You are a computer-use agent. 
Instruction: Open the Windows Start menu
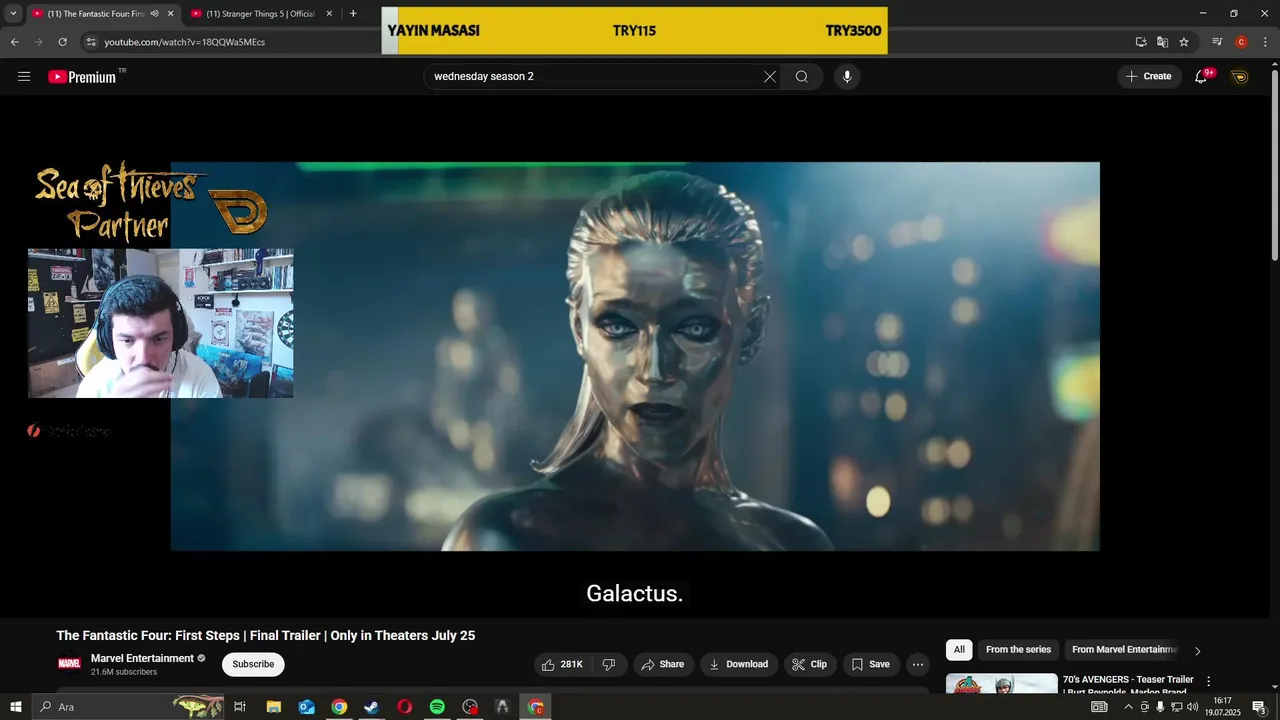click(15, 707)
